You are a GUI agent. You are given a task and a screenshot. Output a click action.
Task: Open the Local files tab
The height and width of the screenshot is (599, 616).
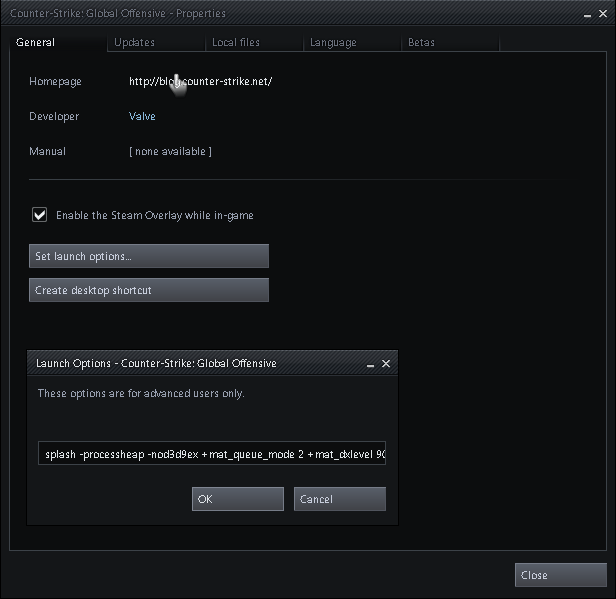pos(254,42)
